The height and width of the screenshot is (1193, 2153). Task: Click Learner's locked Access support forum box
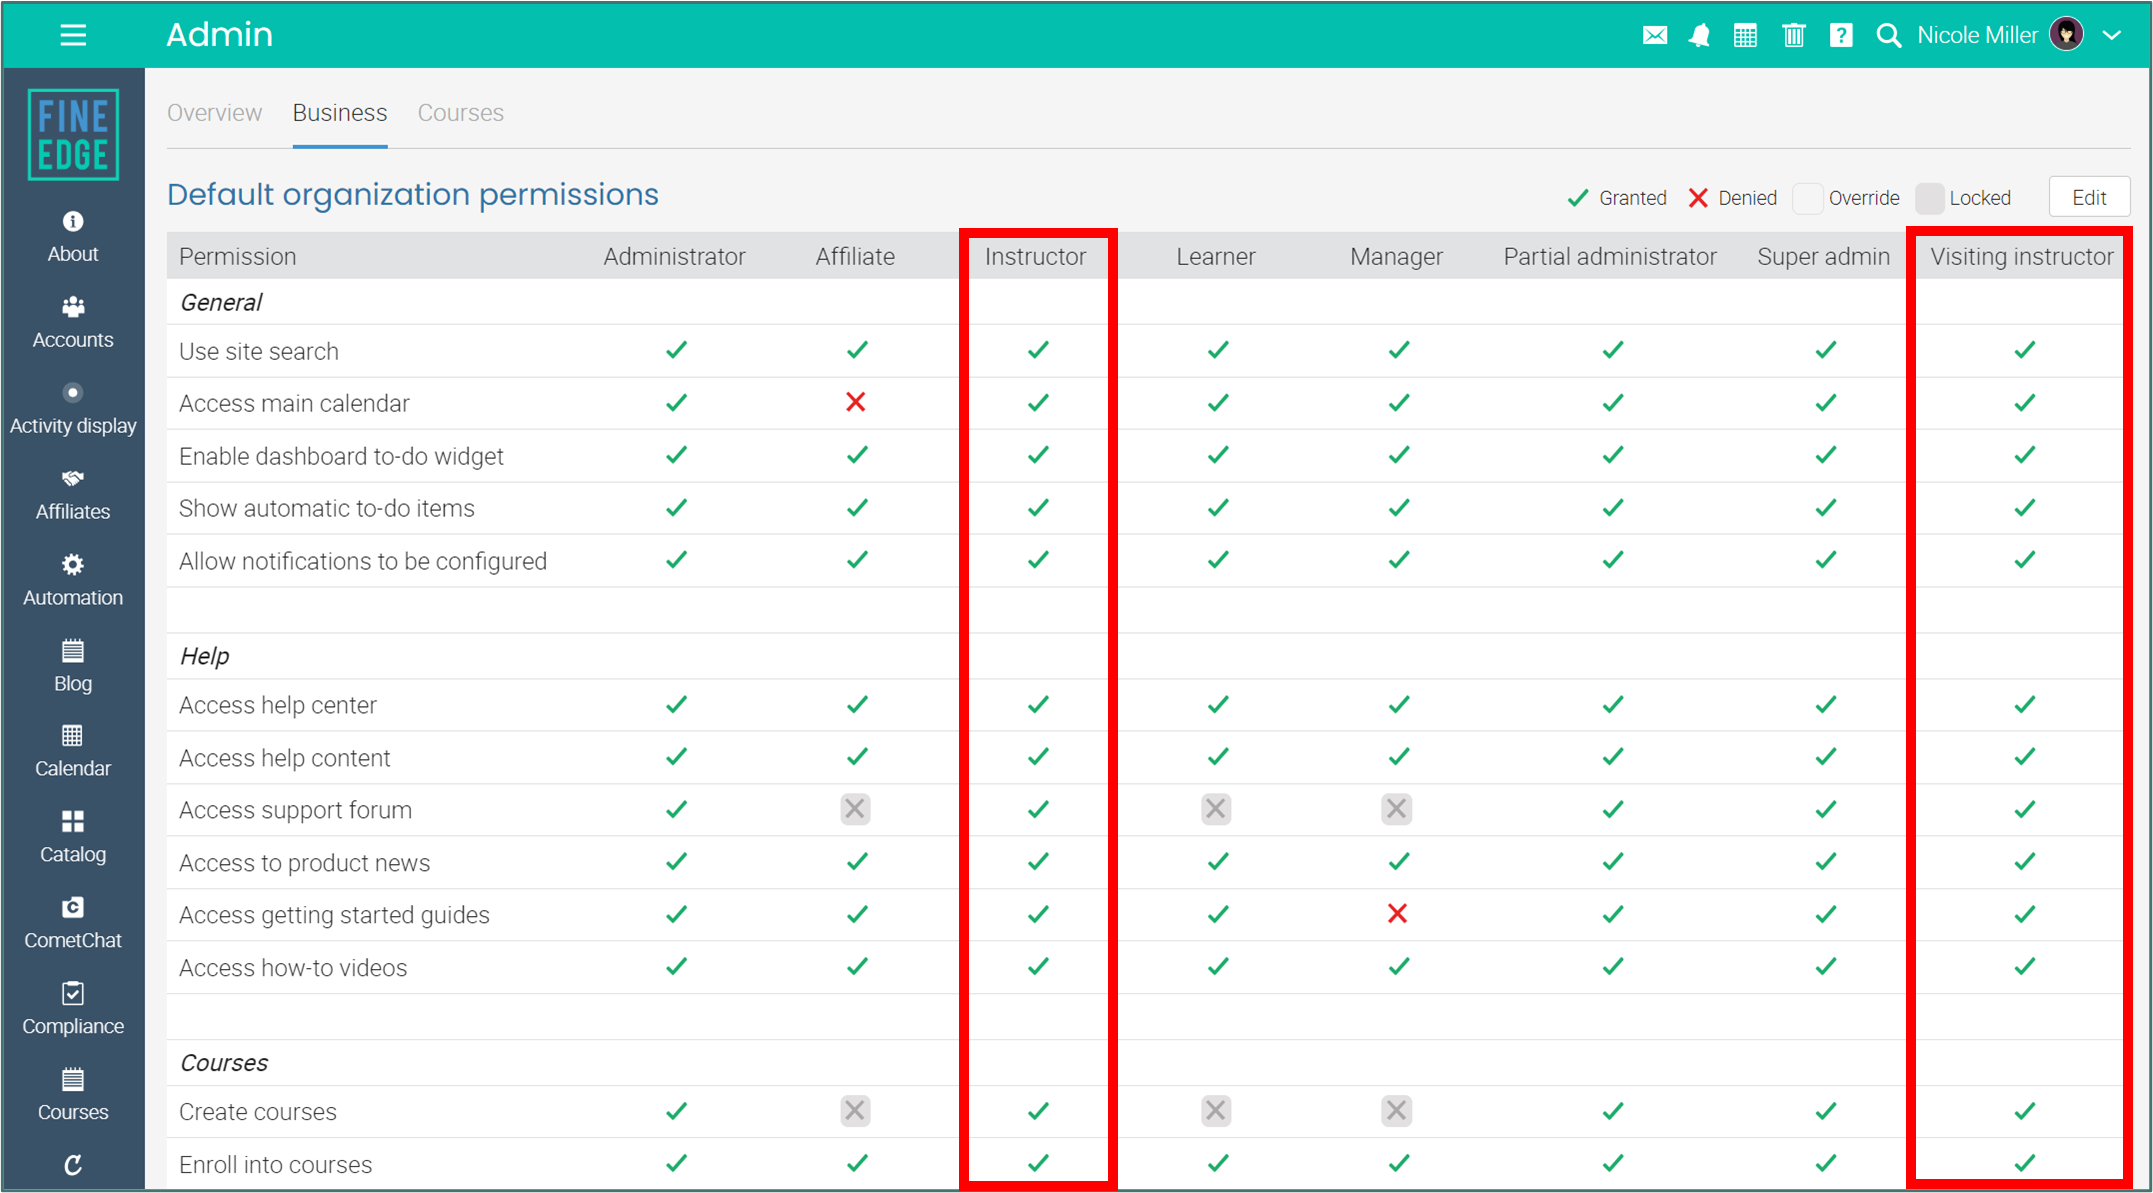(1216, 809)
